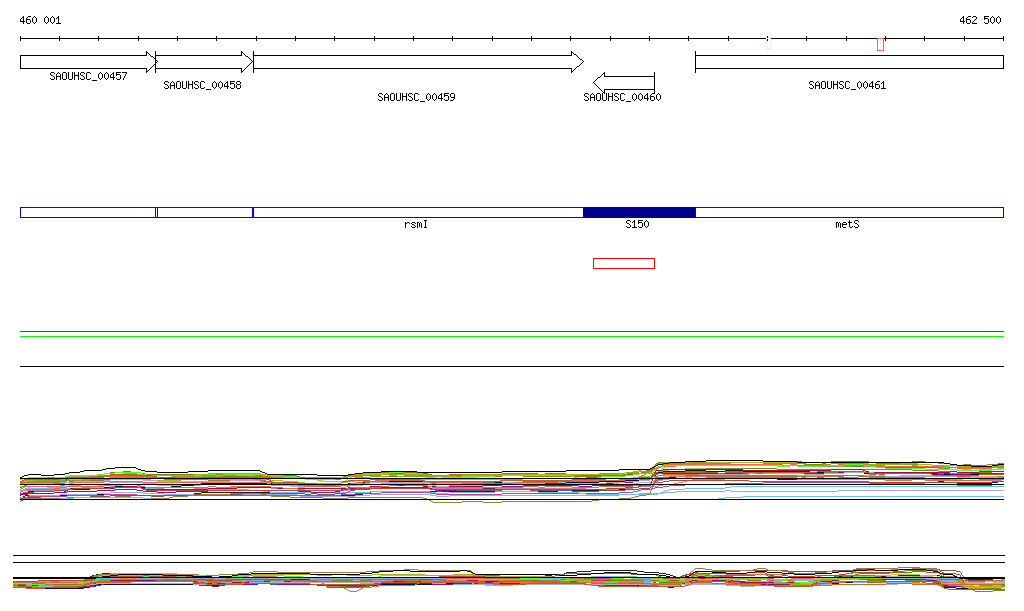The width and height of the screenshot is (1024, 611).
Task: Select the metS annotation bar segment
Action: point(848,212)
